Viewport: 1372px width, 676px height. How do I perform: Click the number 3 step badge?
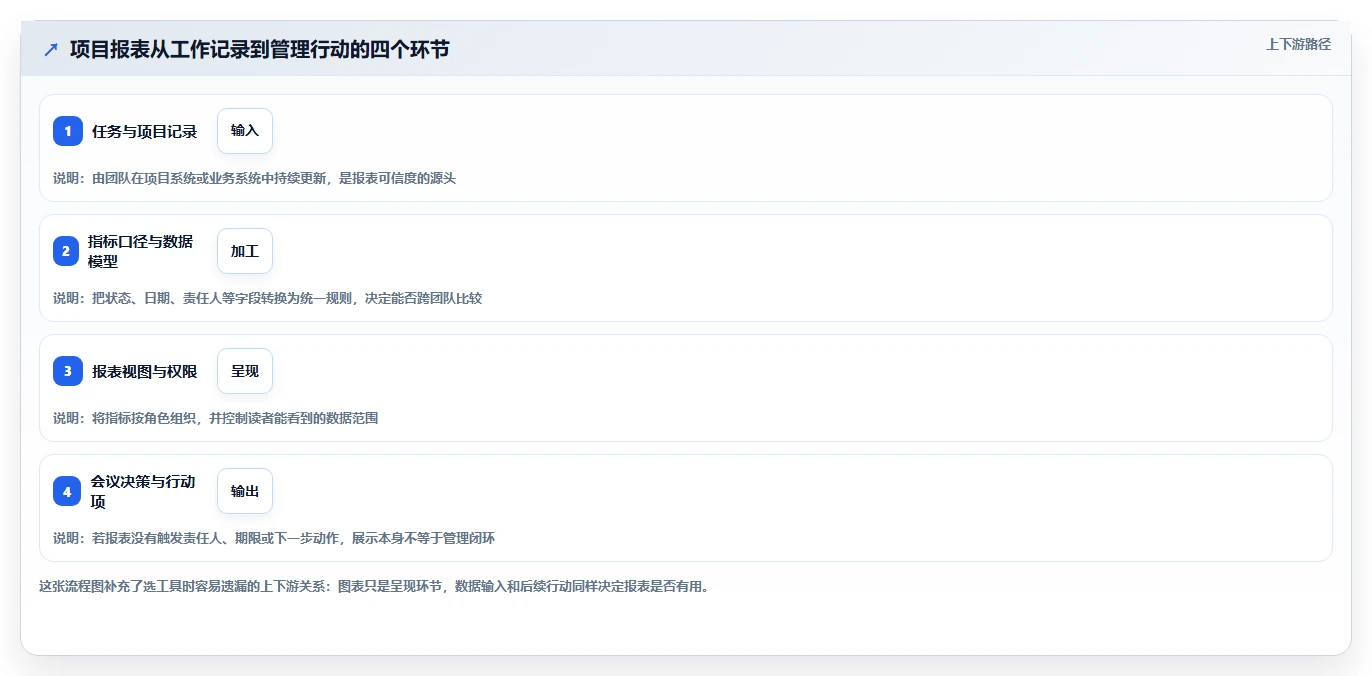[x=68, y=371]
